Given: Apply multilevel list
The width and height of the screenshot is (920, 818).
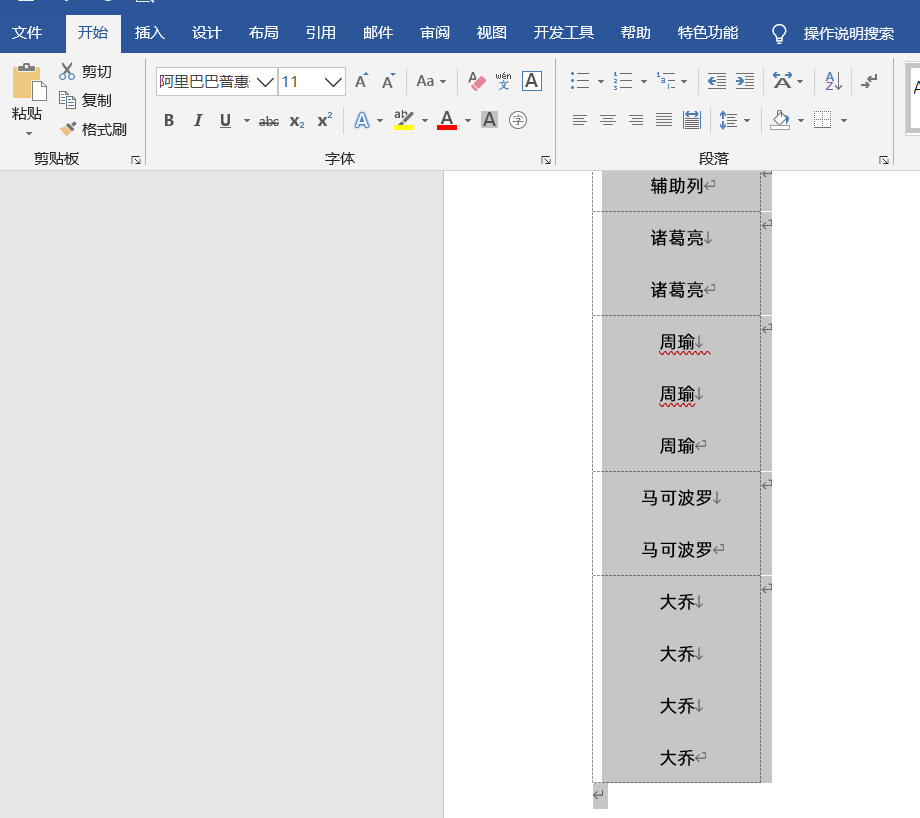Looking at the screenshot, I should [x=665, y=81].
